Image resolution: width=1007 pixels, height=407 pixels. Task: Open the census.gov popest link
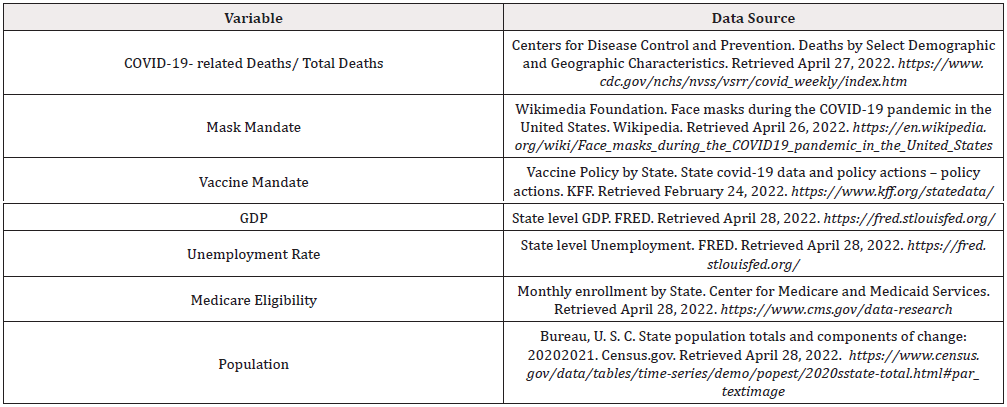pyautogui.click(x=752, y=373)
